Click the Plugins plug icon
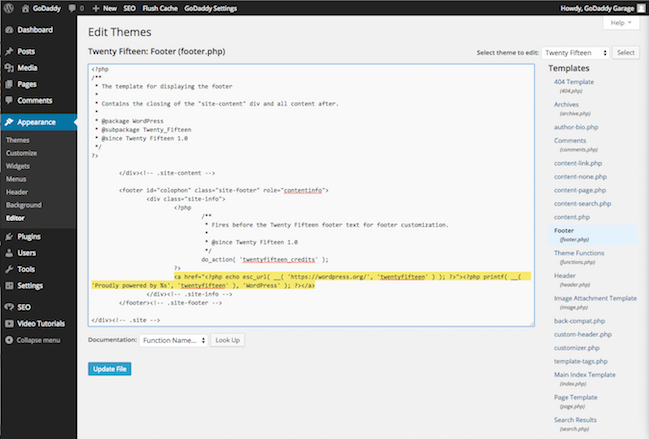Image resolution: width=649 pixels, height=439 pixels. pos(9,237)
